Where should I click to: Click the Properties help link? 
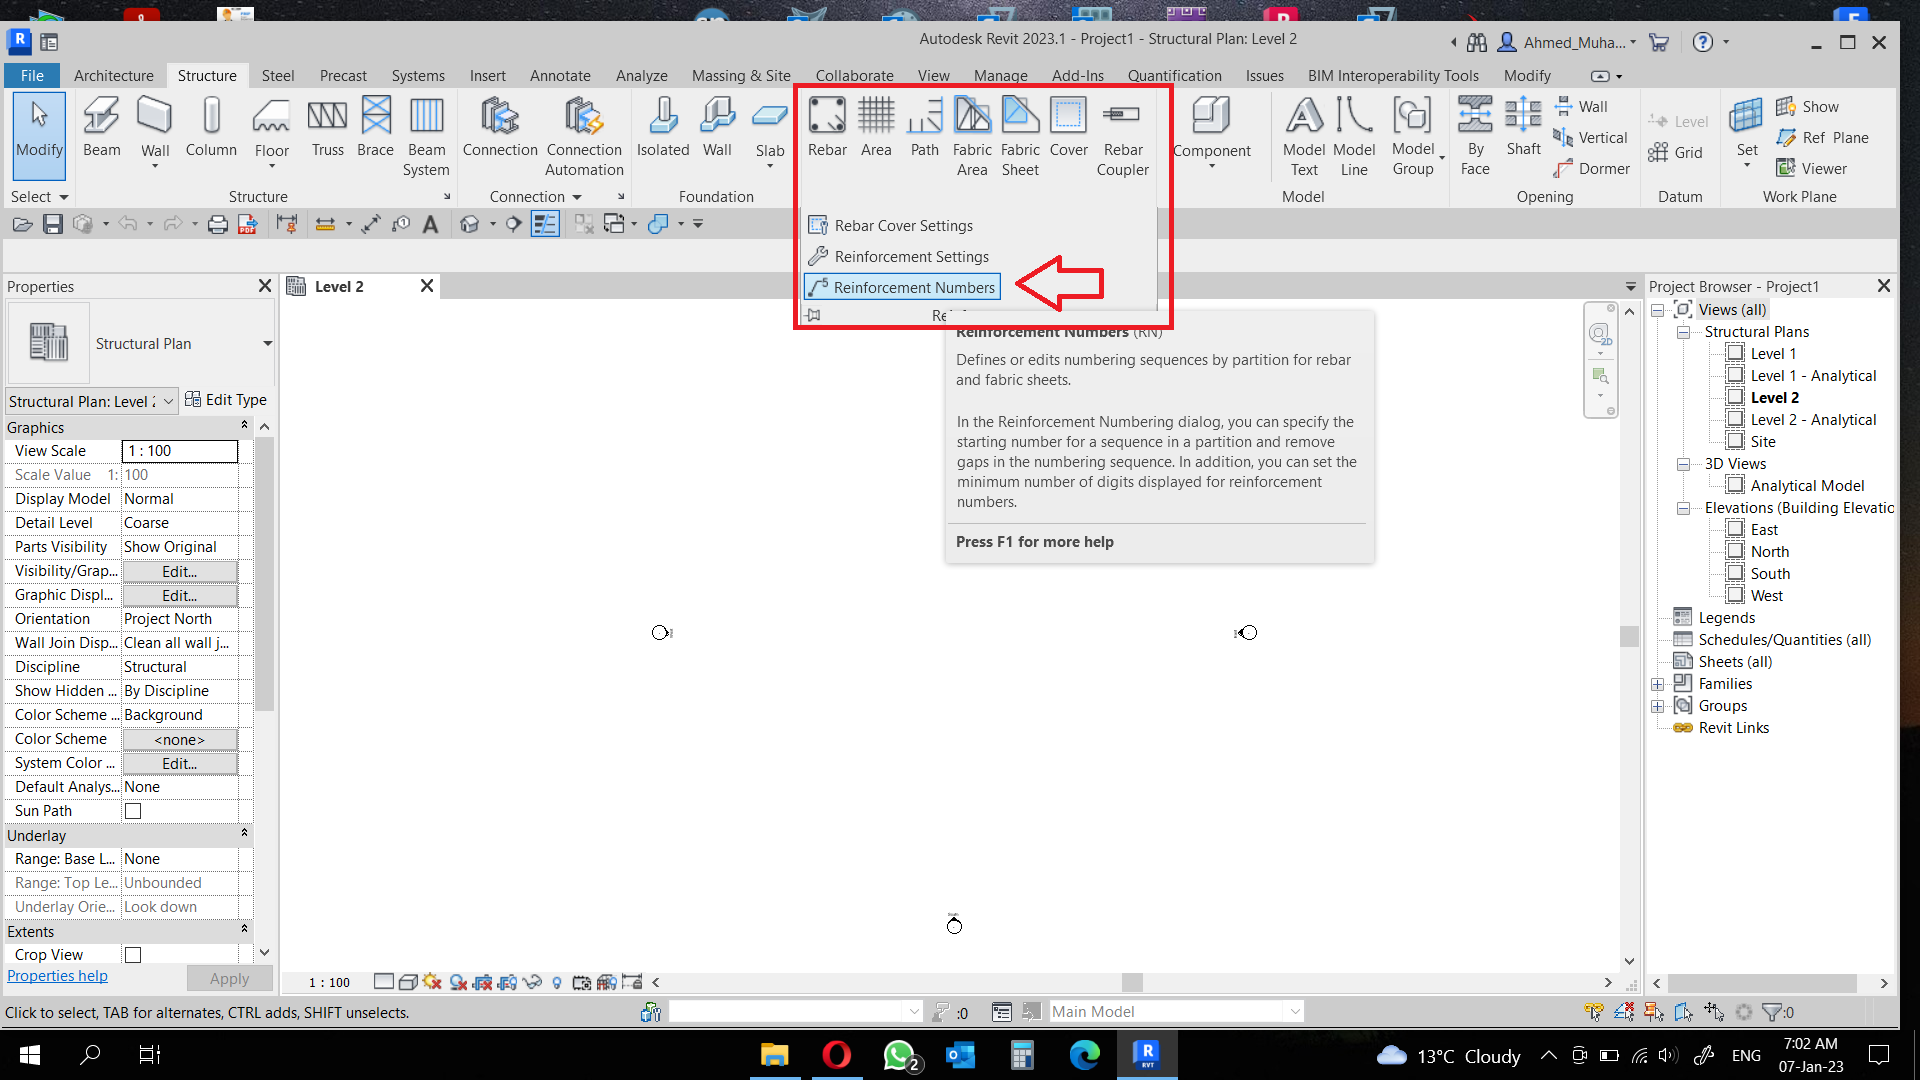[57, 976]
